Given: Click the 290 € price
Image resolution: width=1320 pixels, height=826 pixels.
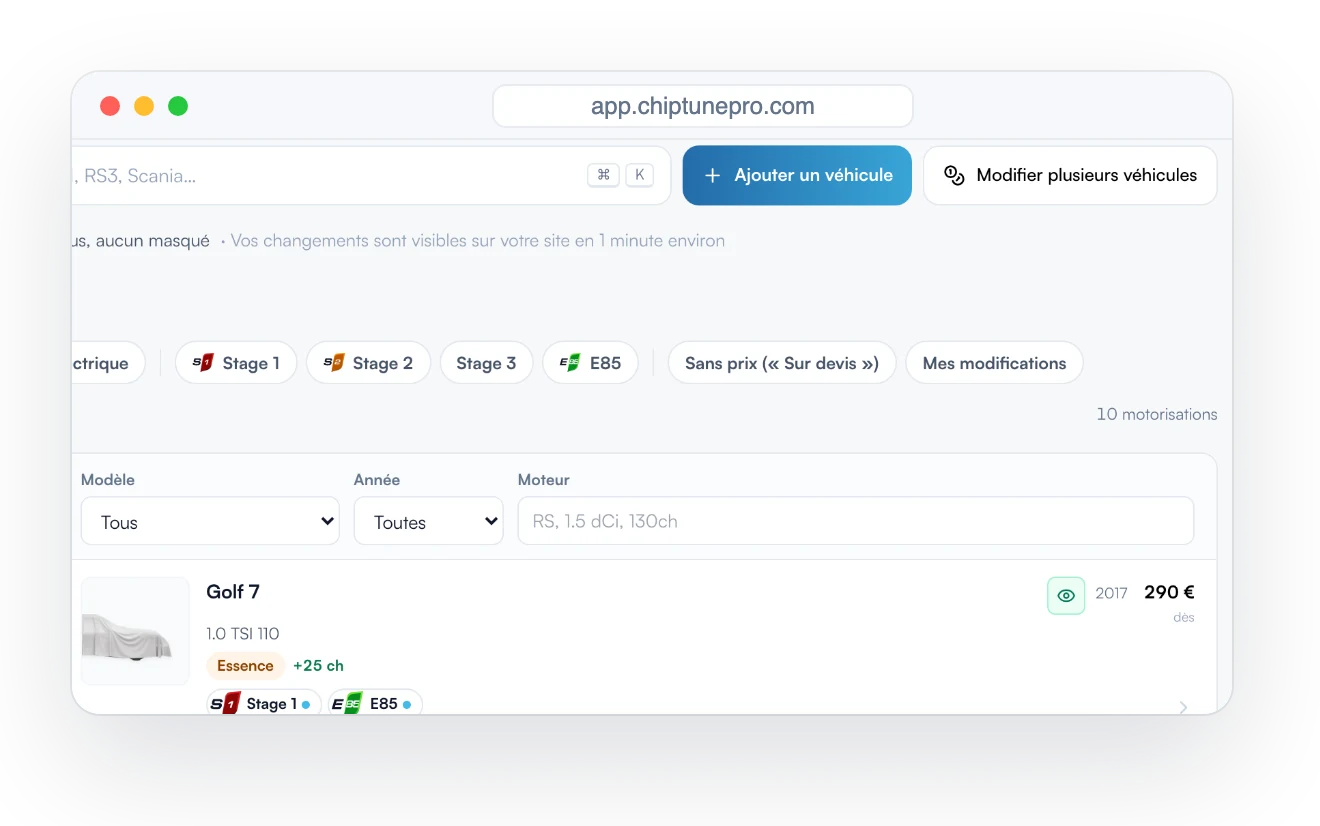Looking at the screenshot, I should (1169, 592).
